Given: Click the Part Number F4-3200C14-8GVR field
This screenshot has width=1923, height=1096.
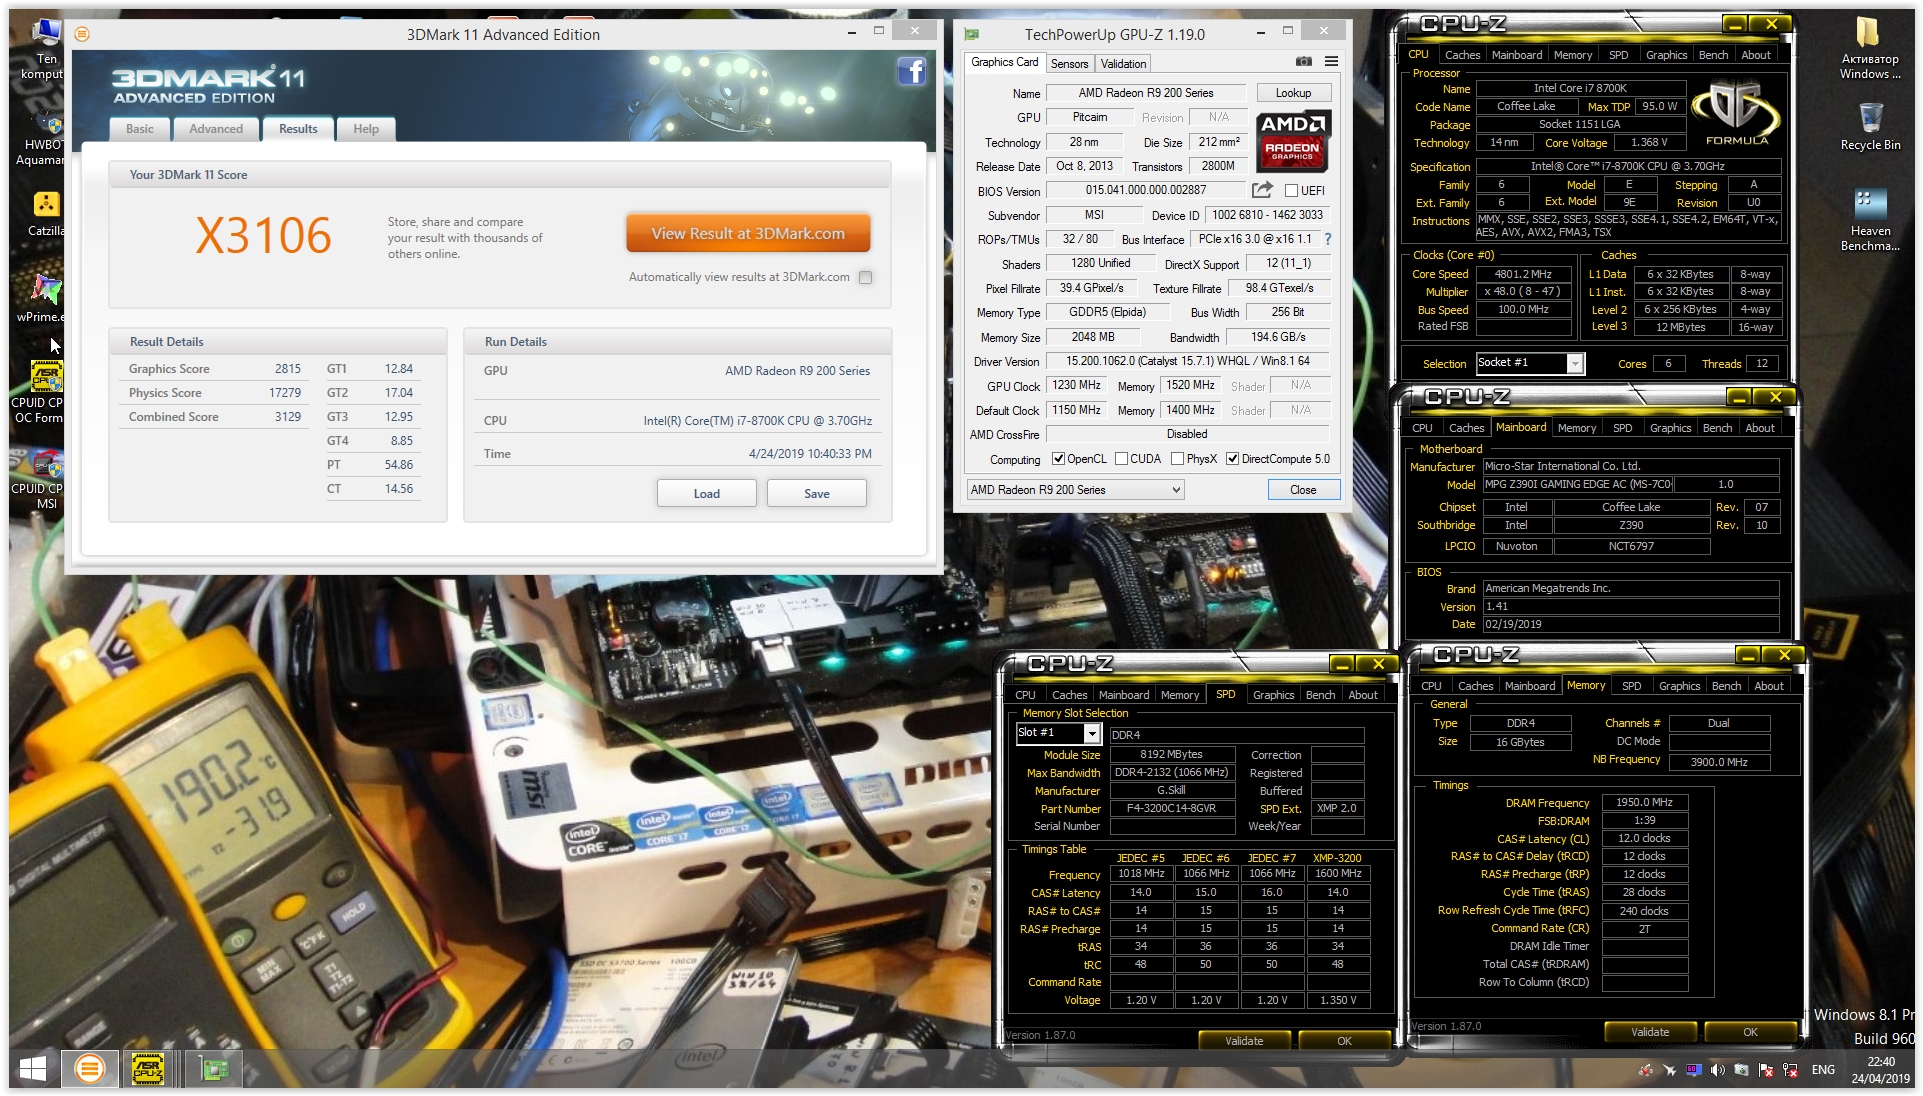Looking at the screenshot, I should [x=1171, y=808].
